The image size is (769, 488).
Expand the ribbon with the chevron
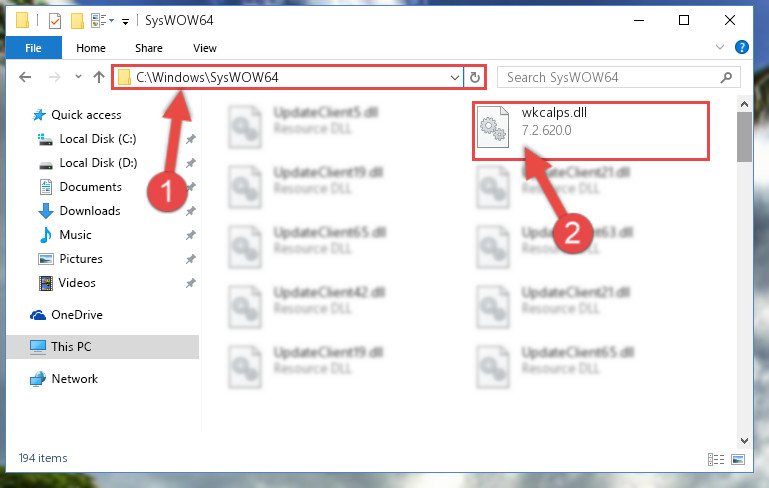(719, 47)
